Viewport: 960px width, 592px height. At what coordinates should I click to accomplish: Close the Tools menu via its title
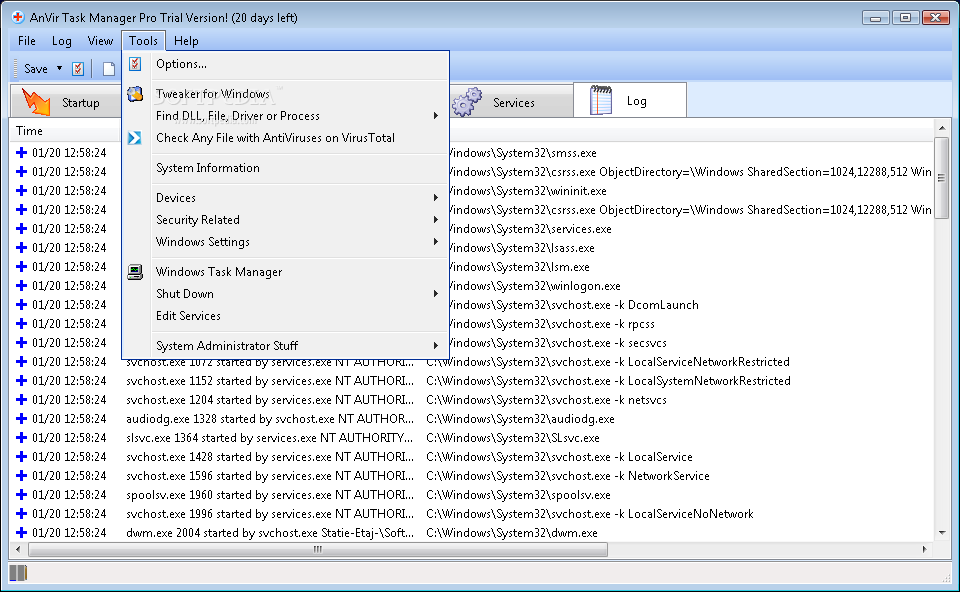click(143, 41)
